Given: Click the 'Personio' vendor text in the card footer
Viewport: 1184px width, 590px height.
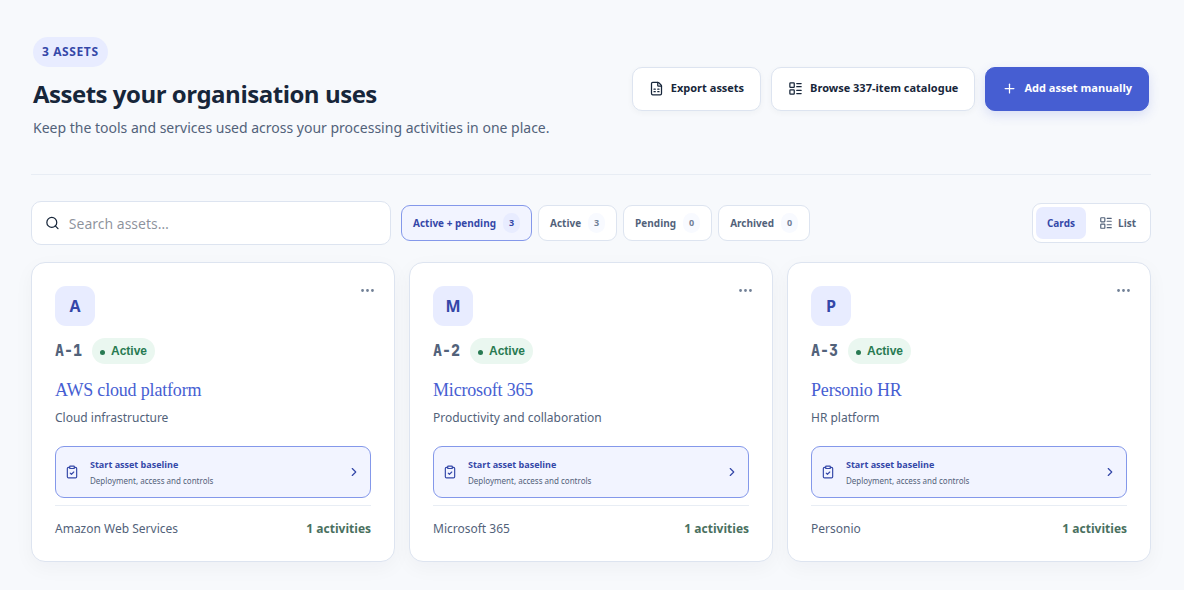Looking at the screenshot, I should point(836,529).
